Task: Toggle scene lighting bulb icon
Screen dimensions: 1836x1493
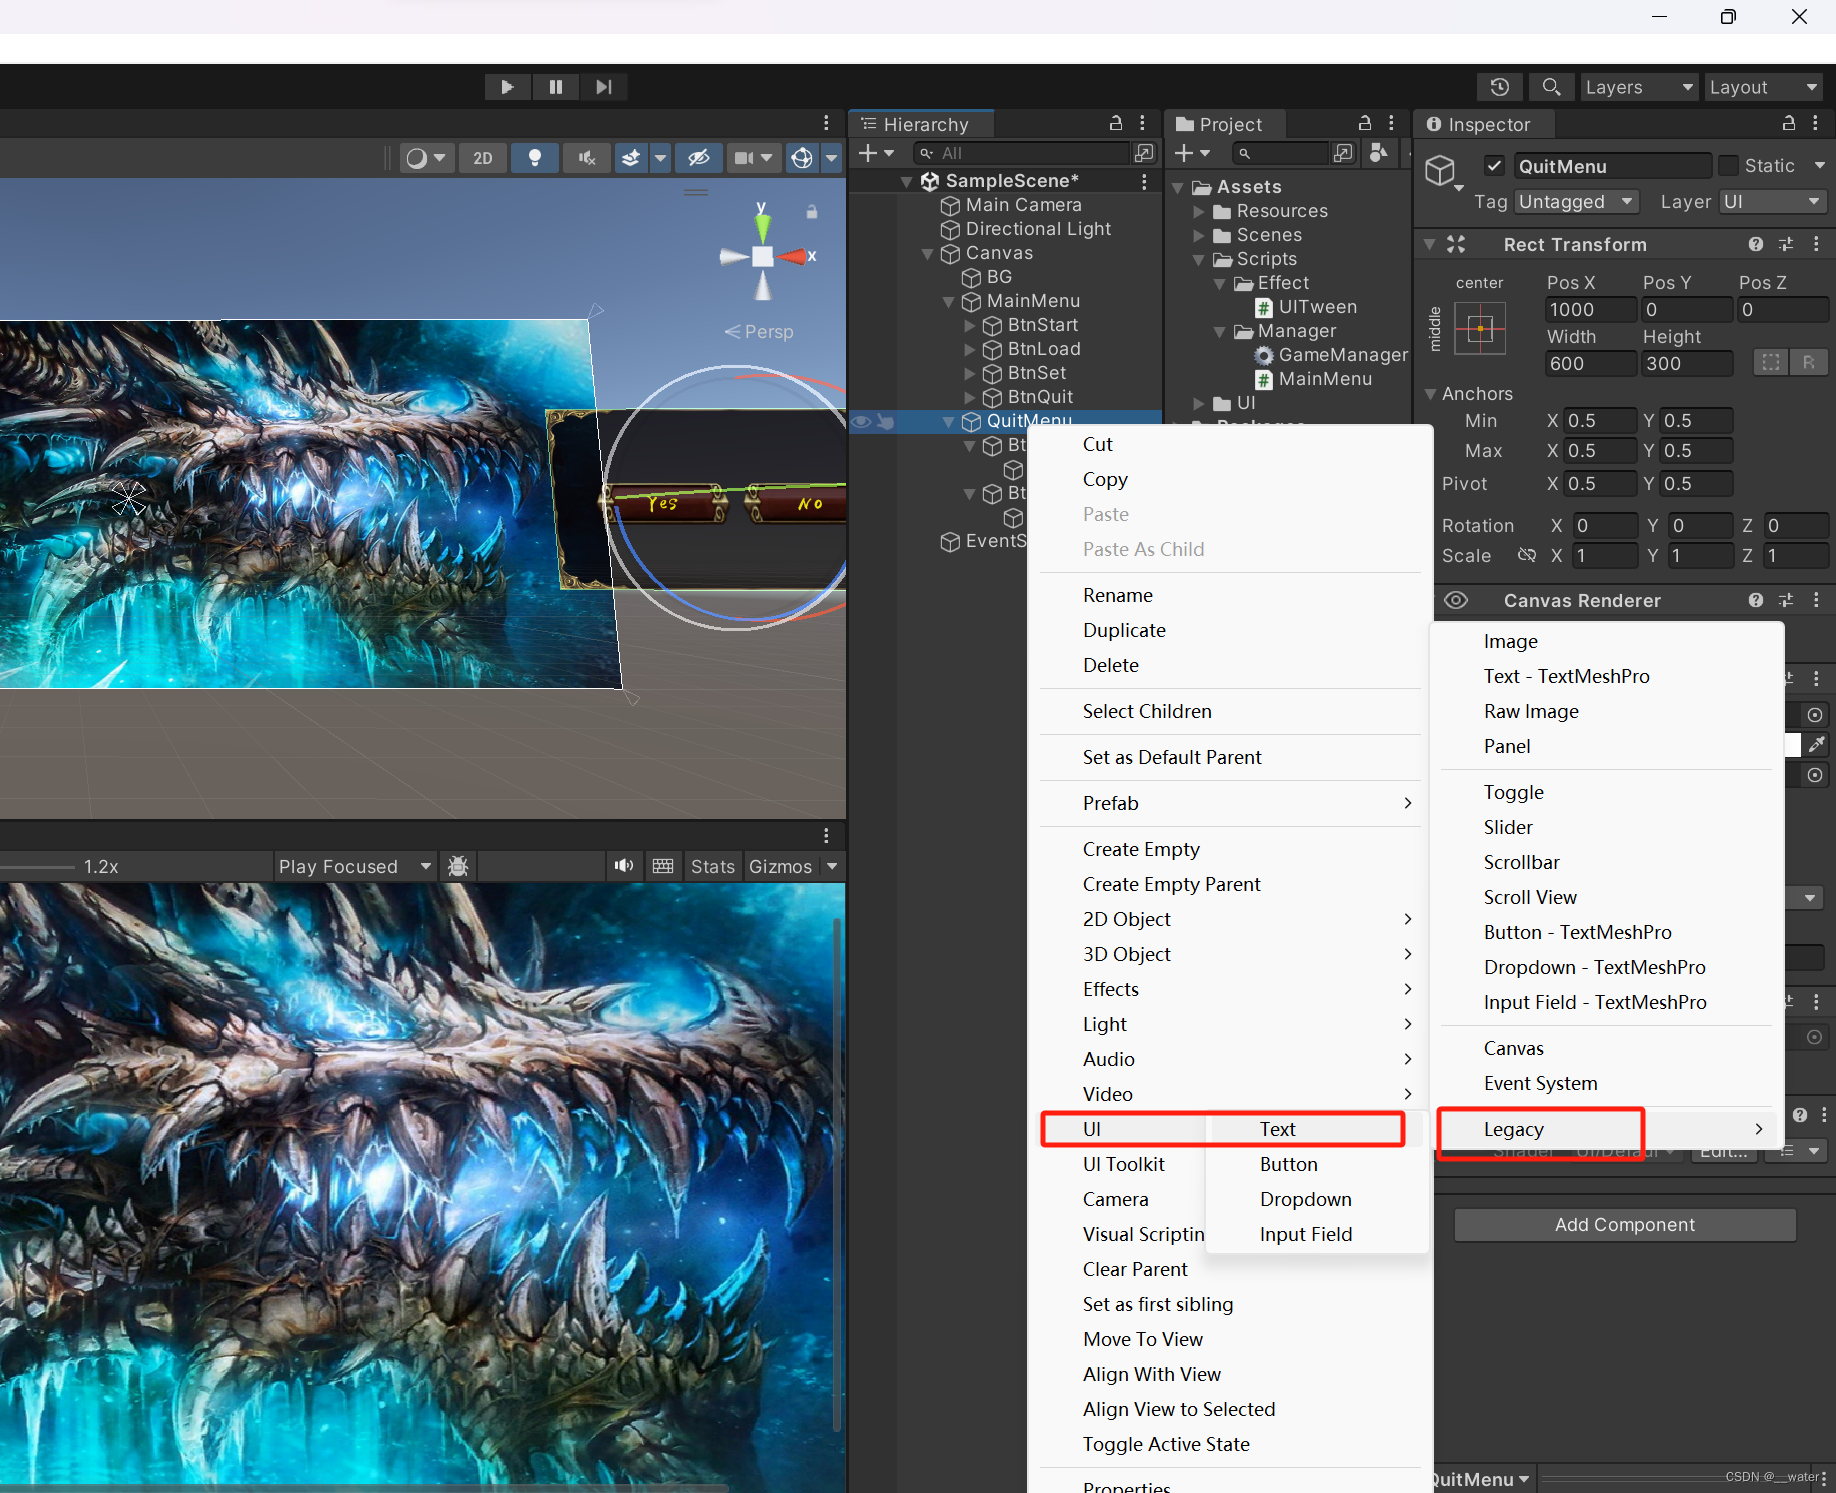Action: point(535,158)
